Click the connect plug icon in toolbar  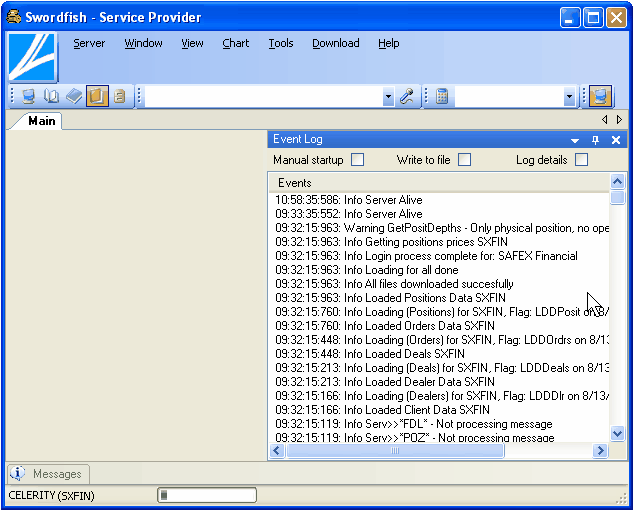(407, 97)
